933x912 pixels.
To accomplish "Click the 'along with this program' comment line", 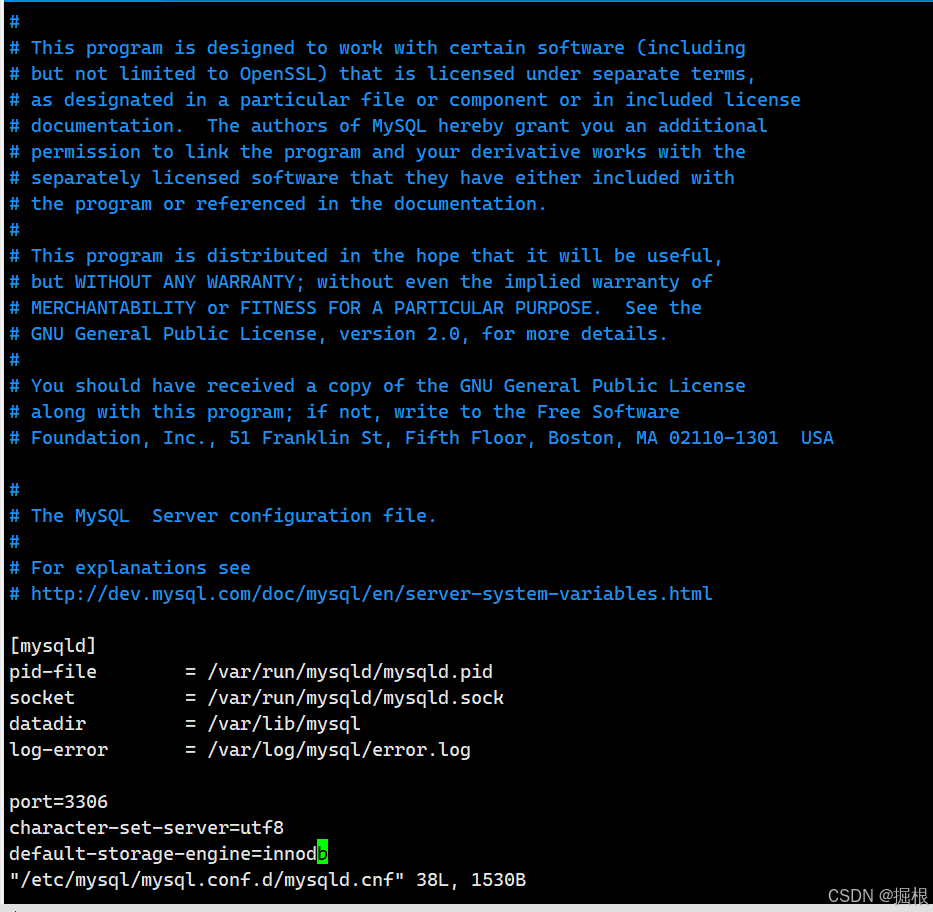I will 345,412.
